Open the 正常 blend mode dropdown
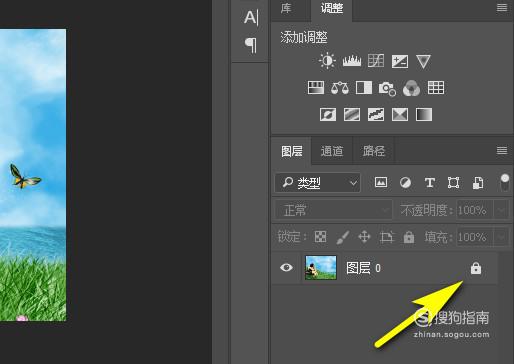 tap(334, 210)
